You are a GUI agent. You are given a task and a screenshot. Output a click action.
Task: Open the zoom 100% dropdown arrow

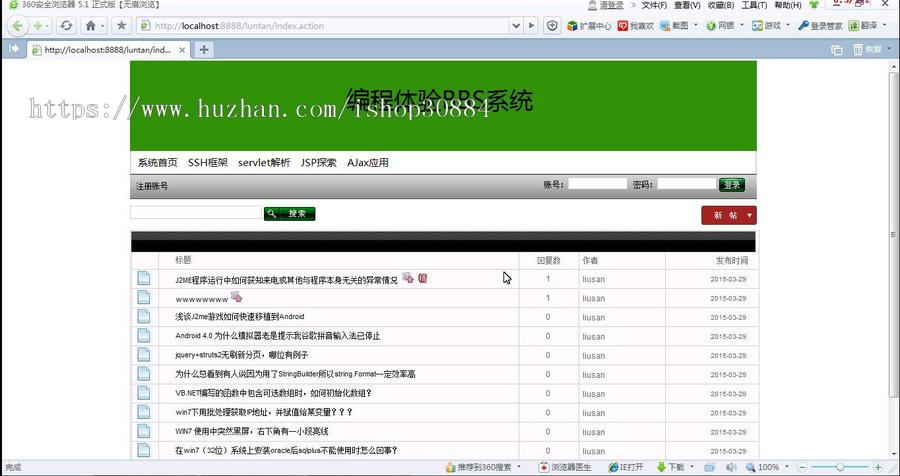[x=787, y=467]
